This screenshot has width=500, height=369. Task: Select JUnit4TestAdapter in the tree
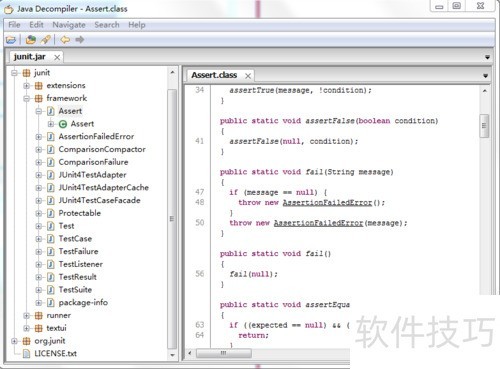pyautogui.click(x=92, y=175)
